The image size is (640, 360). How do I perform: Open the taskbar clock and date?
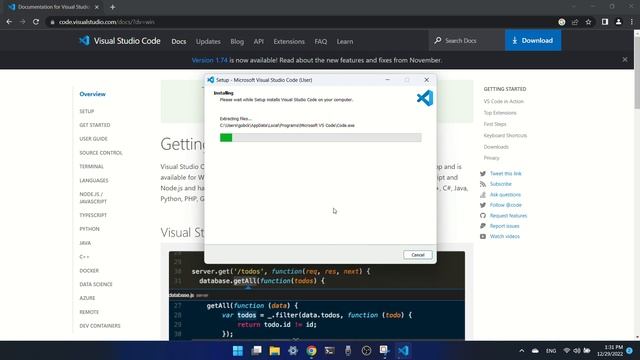point(610,351)
